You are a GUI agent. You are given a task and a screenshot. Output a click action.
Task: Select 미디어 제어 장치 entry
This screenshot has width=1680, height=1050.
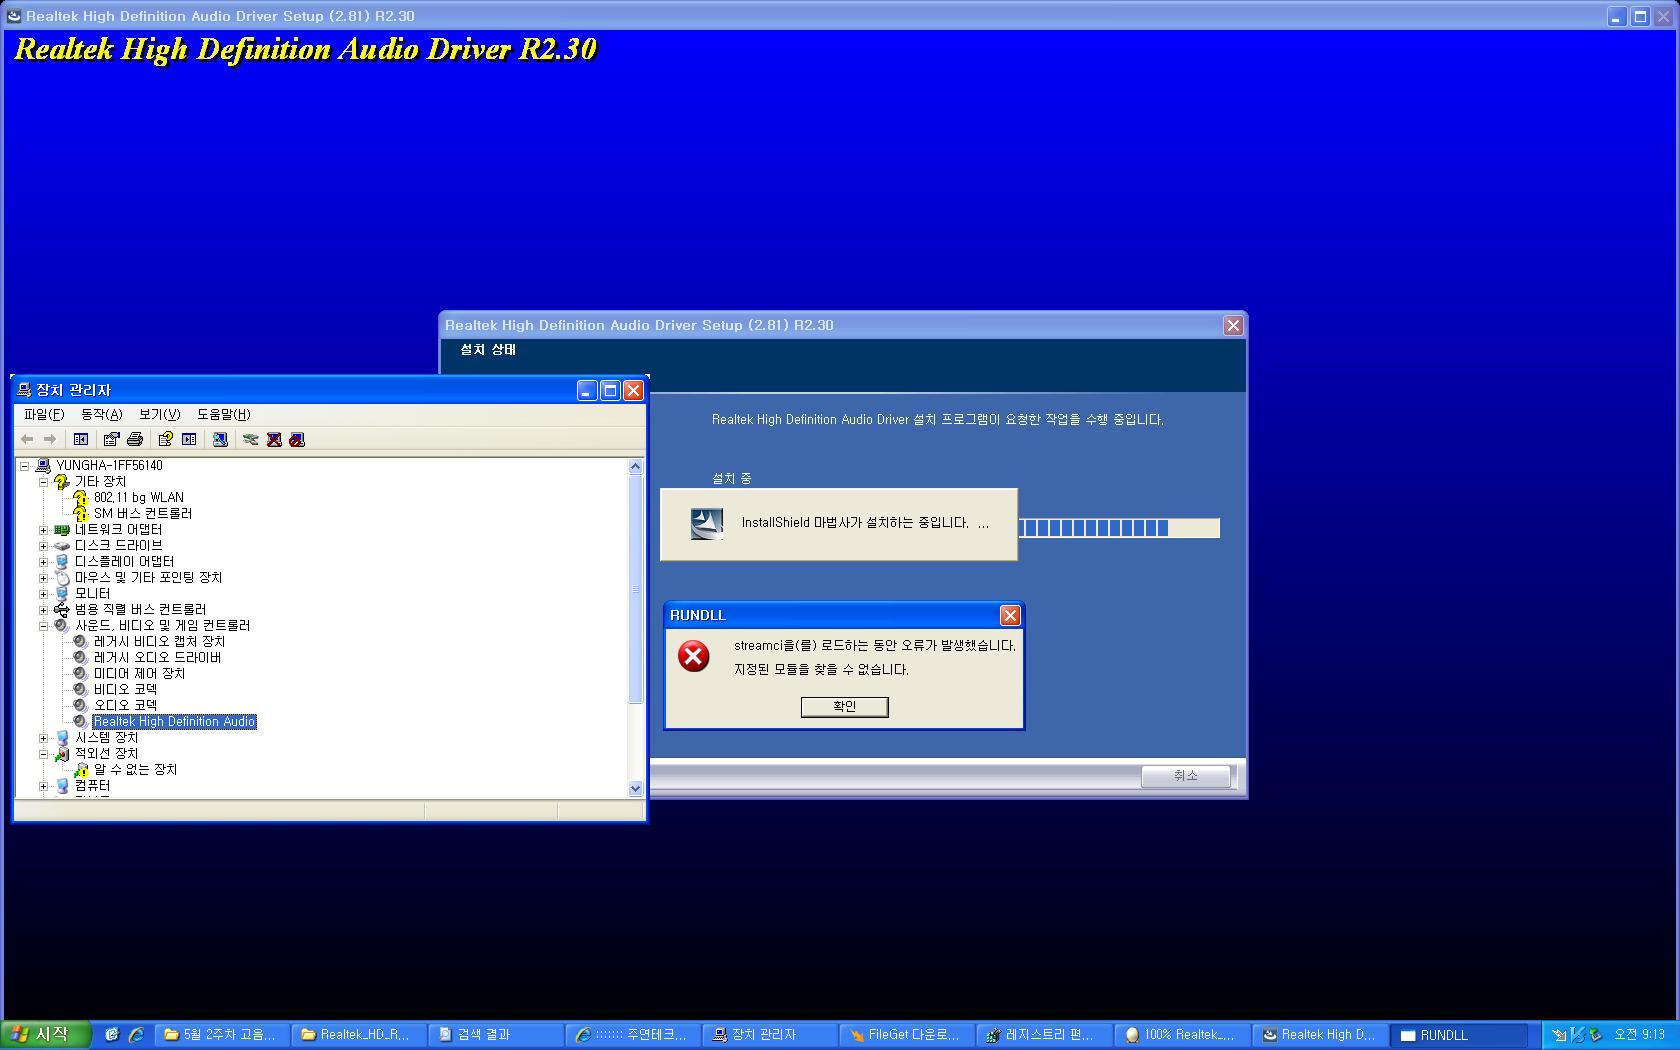point(140,673)
